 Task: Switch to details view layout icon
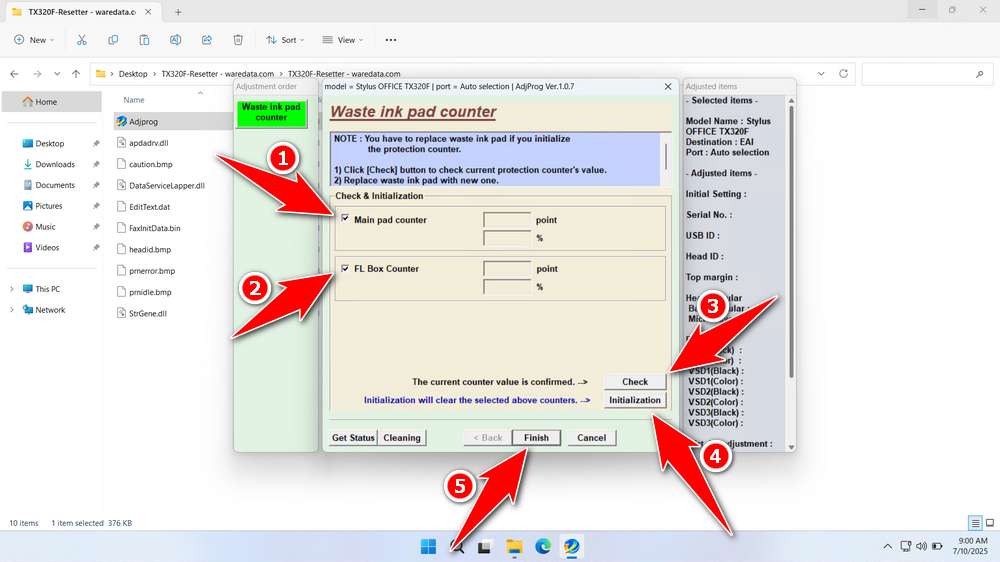tap(975, 523)
